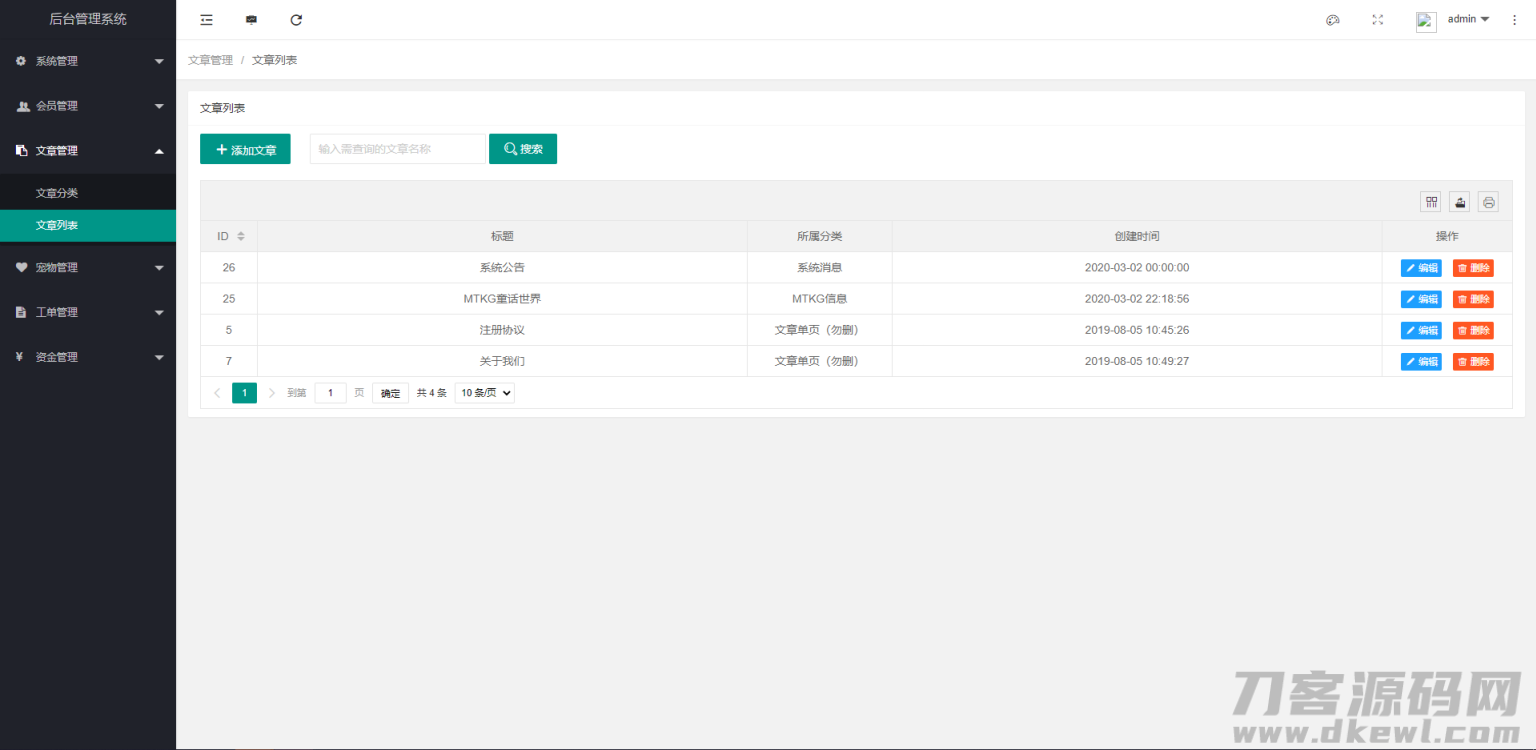
Task: Open the admin user dropdown
Action: pyautogui.click(x=1467, y=20)
